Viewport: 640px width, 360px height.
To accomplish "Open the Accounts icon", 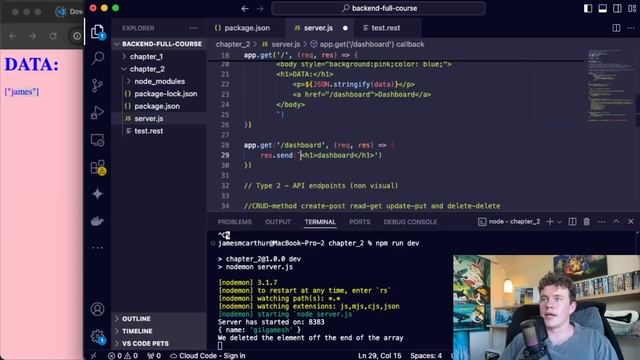I will point(97,309).
